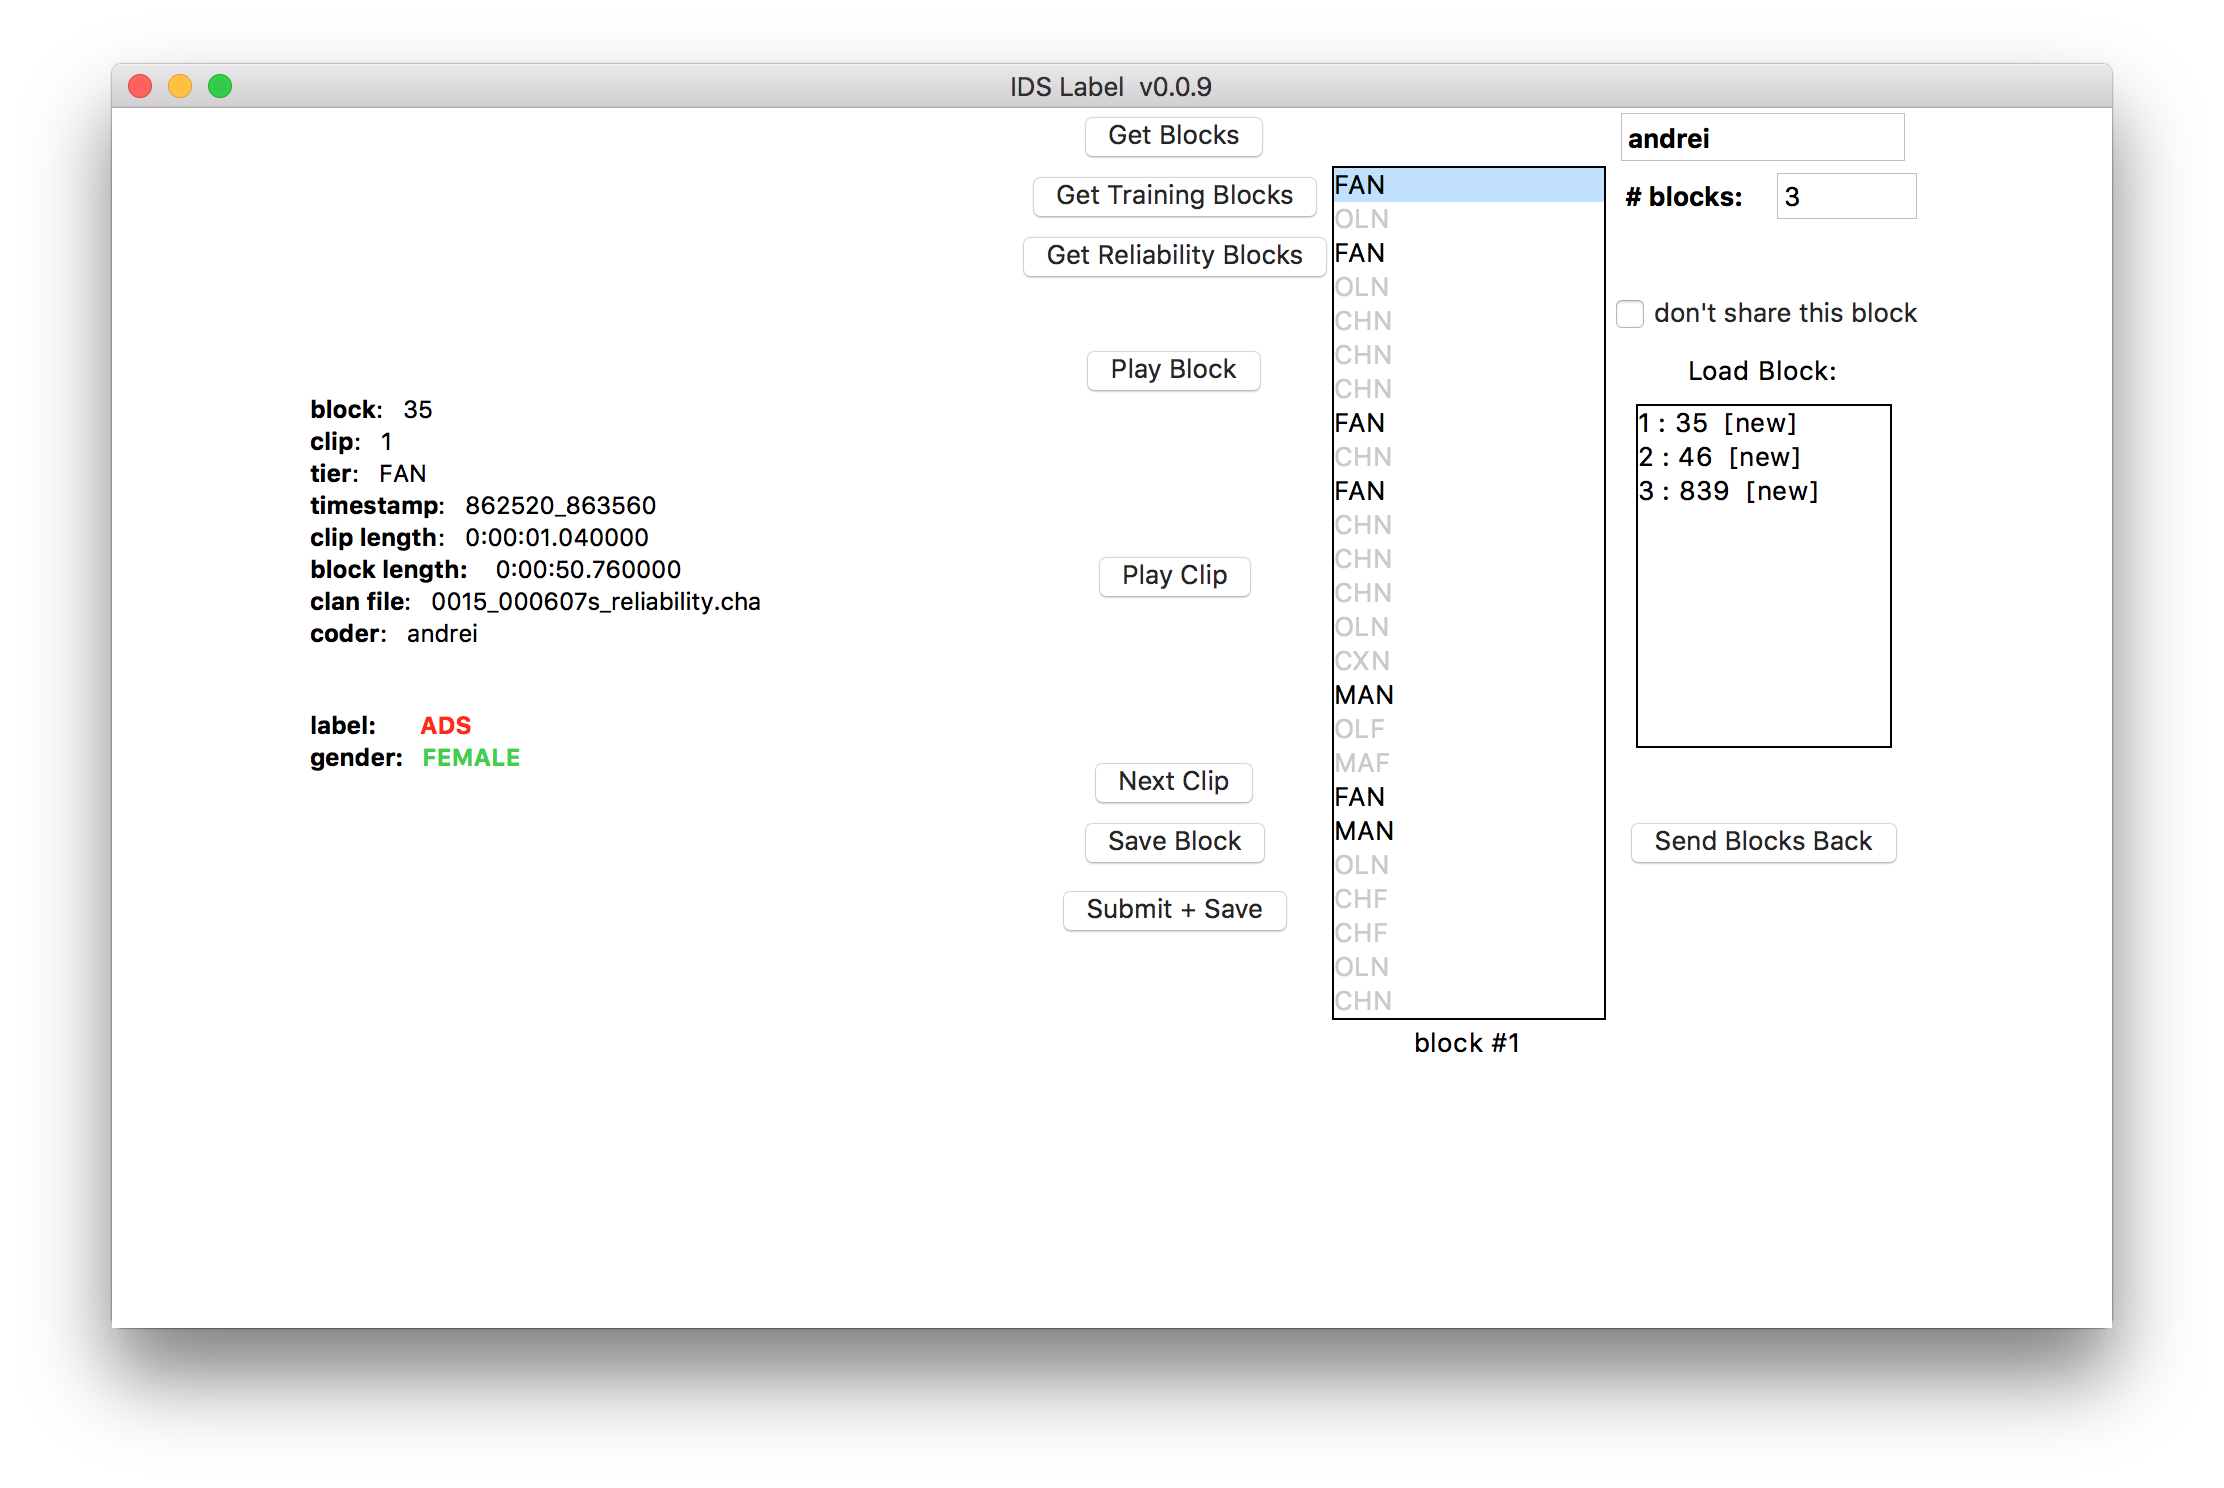Click Send Blocks Back
The height and width of the screenshot is (1488, 2224).
point(1762,842)
